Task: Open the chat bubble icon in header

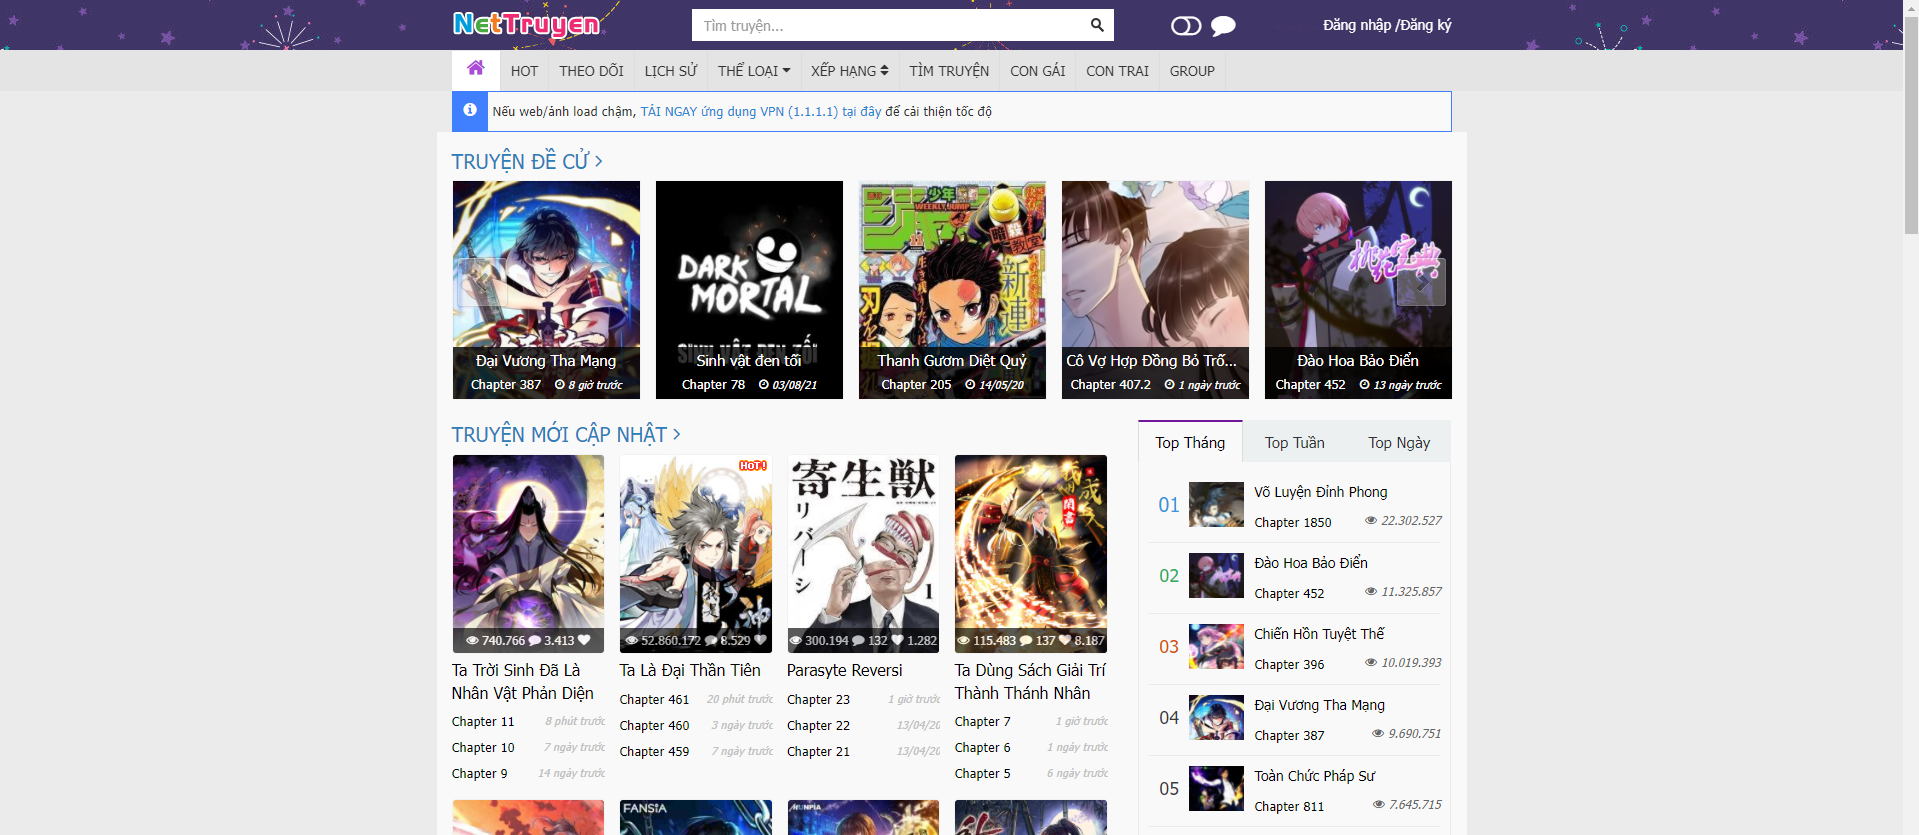Action: pyautogui.click(x=1223, y=26)
